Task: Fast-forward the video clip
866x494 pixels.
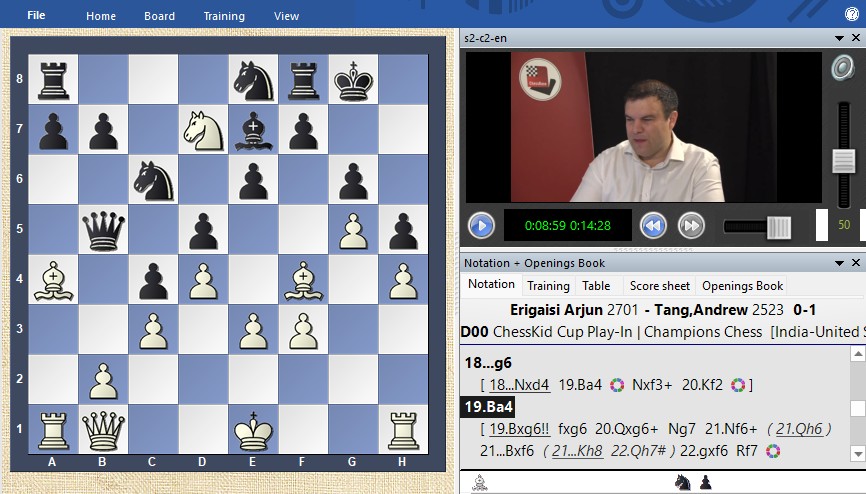Action: pyautogui.click(x=691, y=225)
